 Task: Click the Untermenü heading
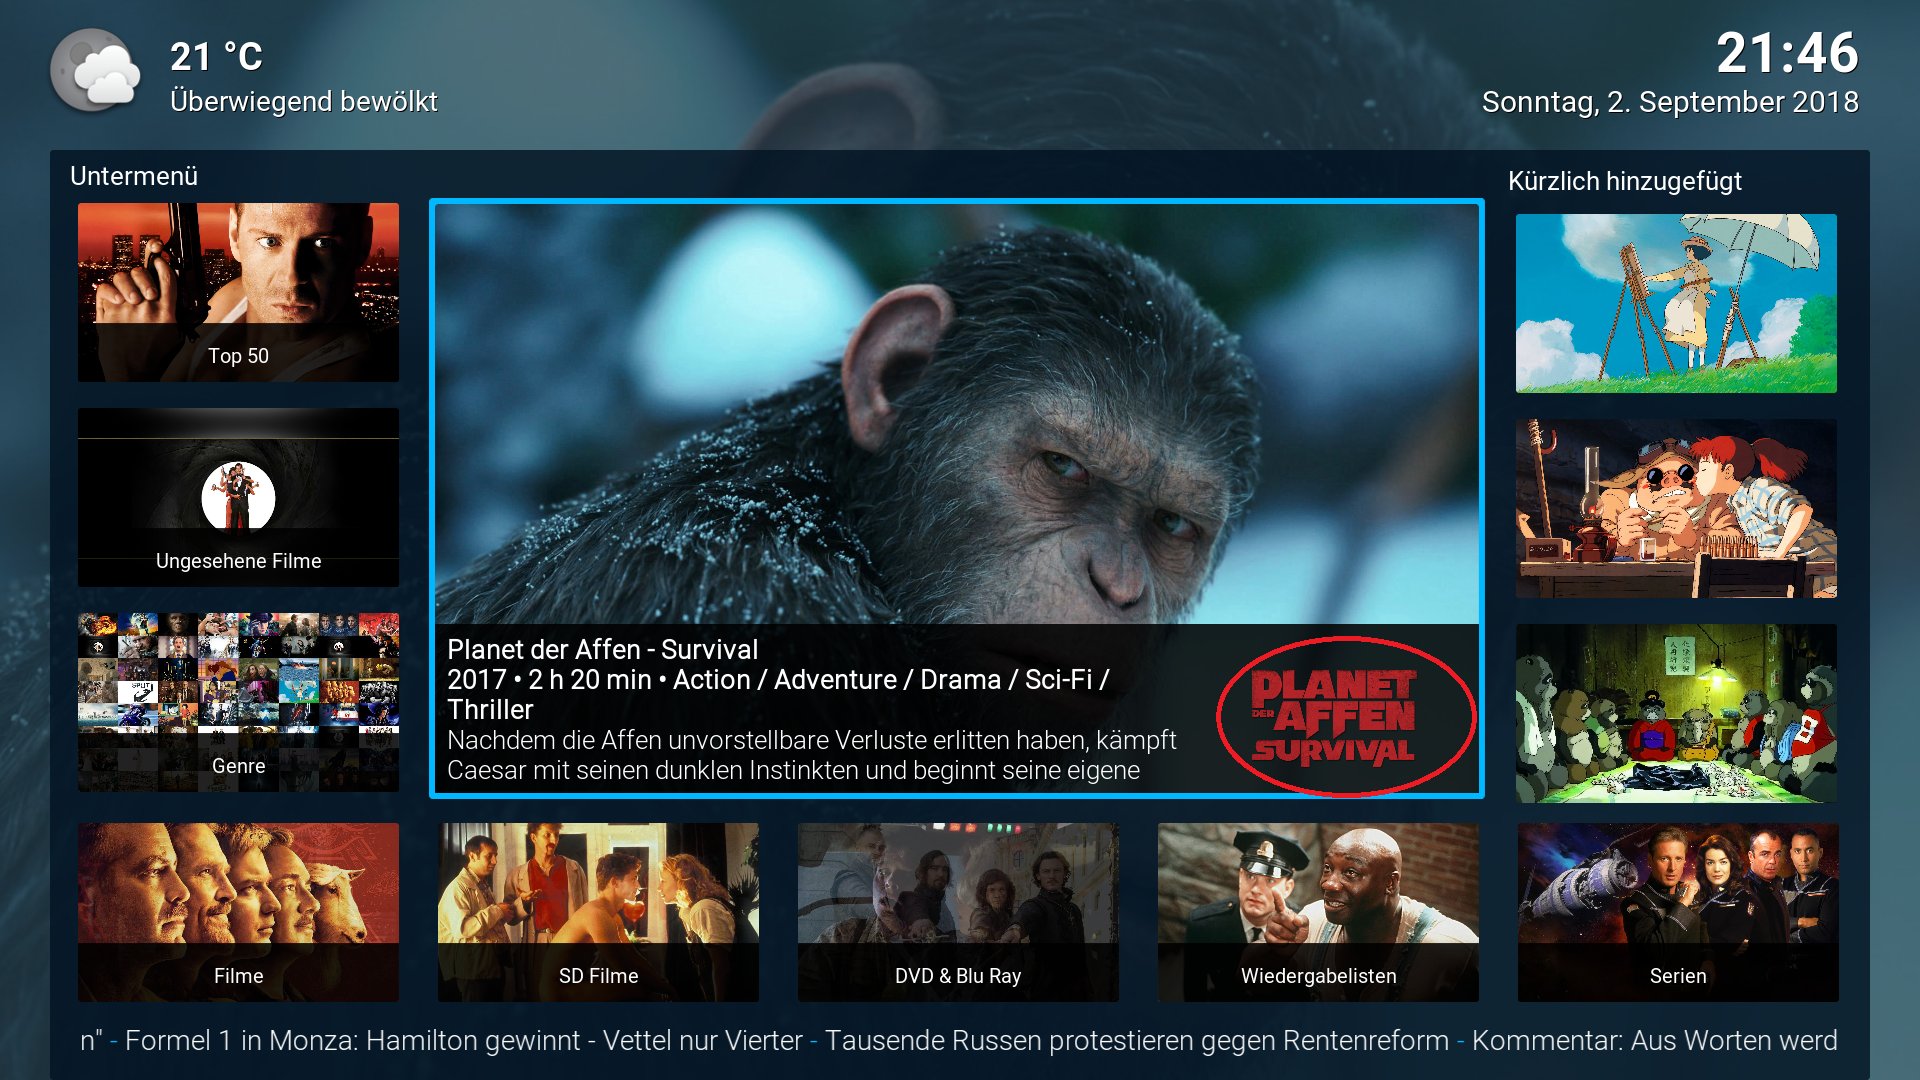(134, 176)
